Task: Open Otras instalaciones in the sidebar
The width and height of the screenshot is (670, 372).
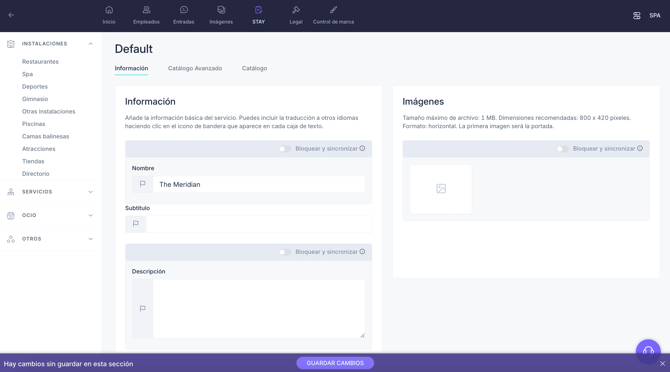Action: [48, 111]
